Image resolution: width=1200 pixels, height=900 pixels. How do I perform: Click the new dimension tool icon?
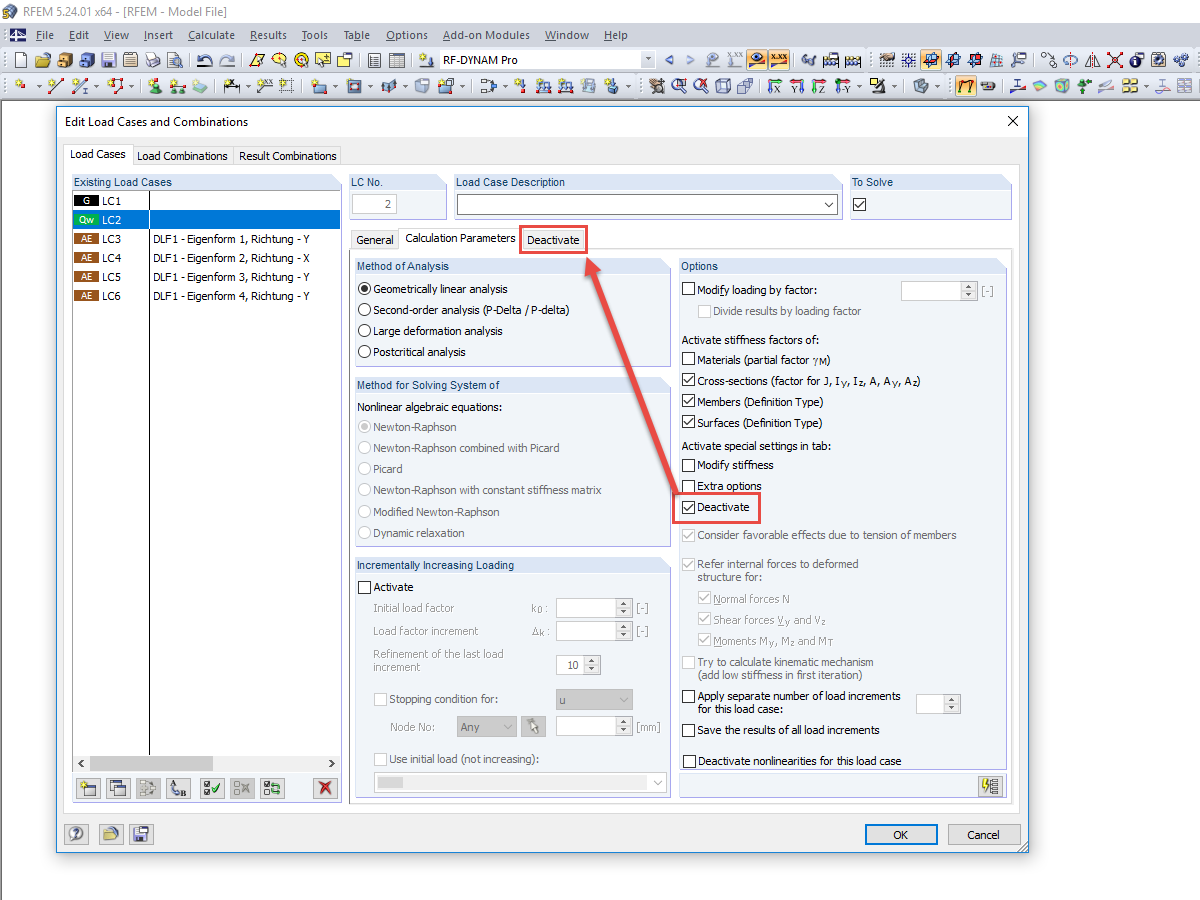point(231,86)
